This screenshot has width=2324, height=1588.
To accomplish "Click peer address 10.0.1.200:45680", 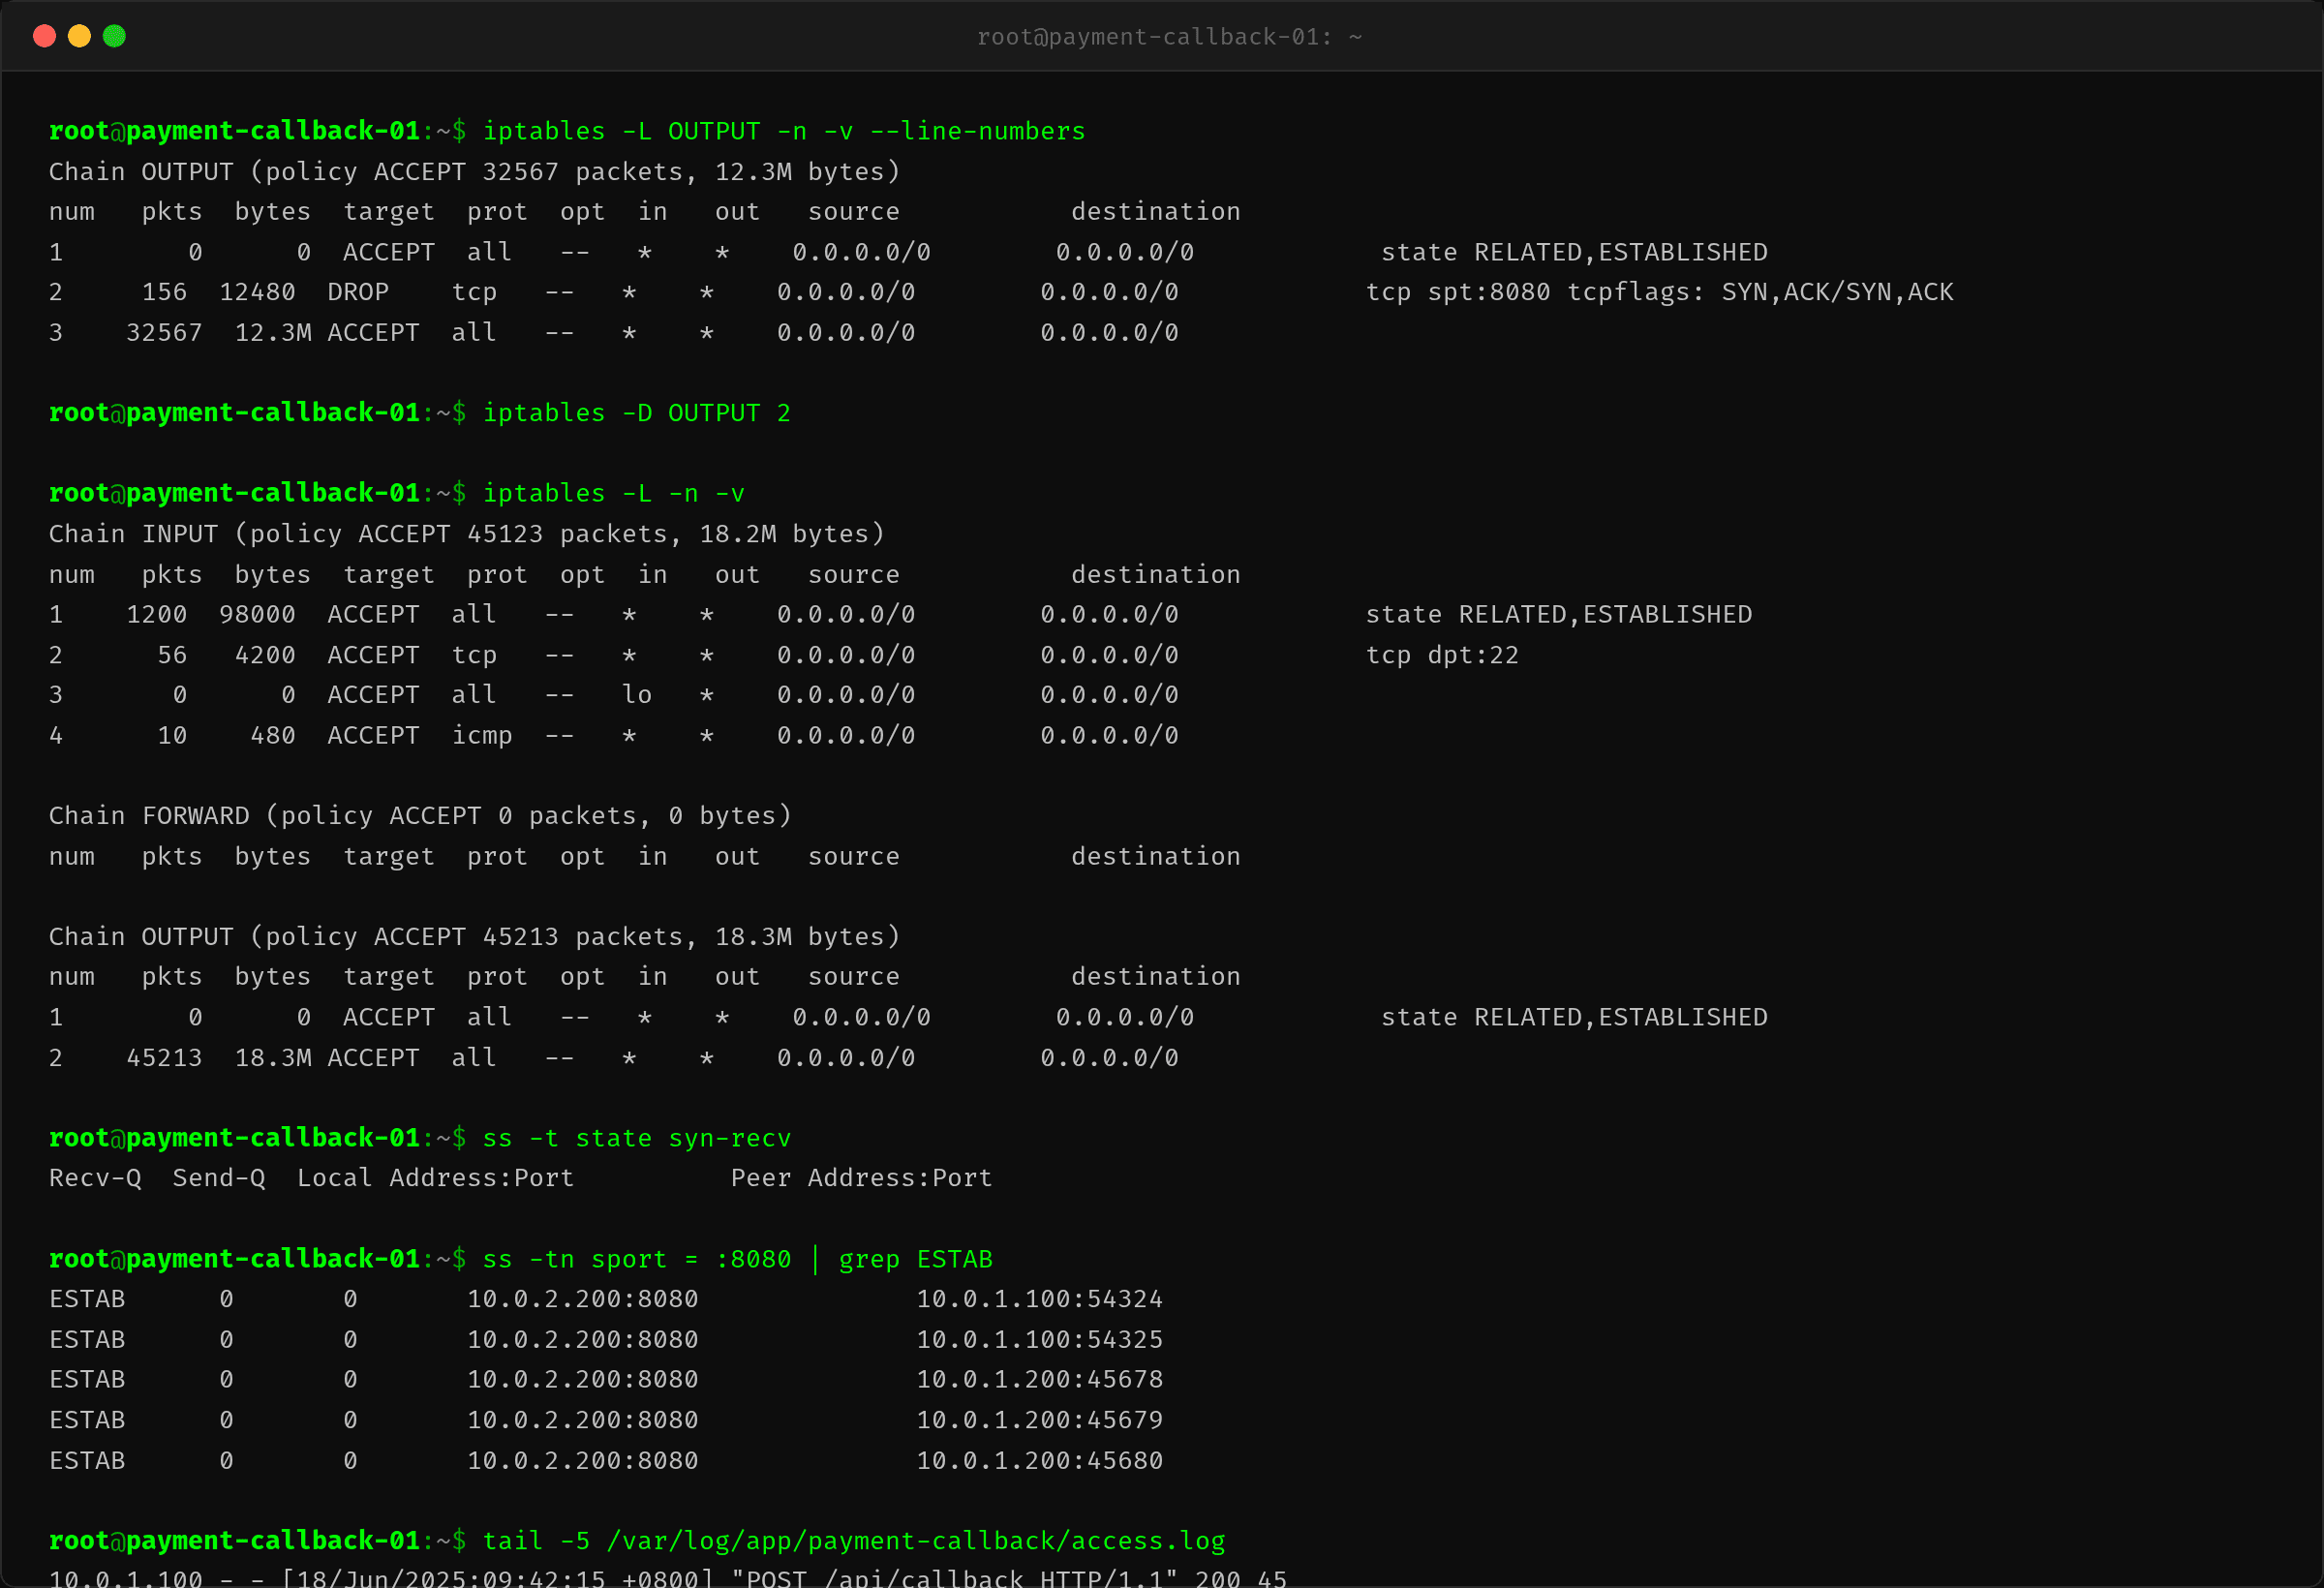I will (x=1040, y=1461).
